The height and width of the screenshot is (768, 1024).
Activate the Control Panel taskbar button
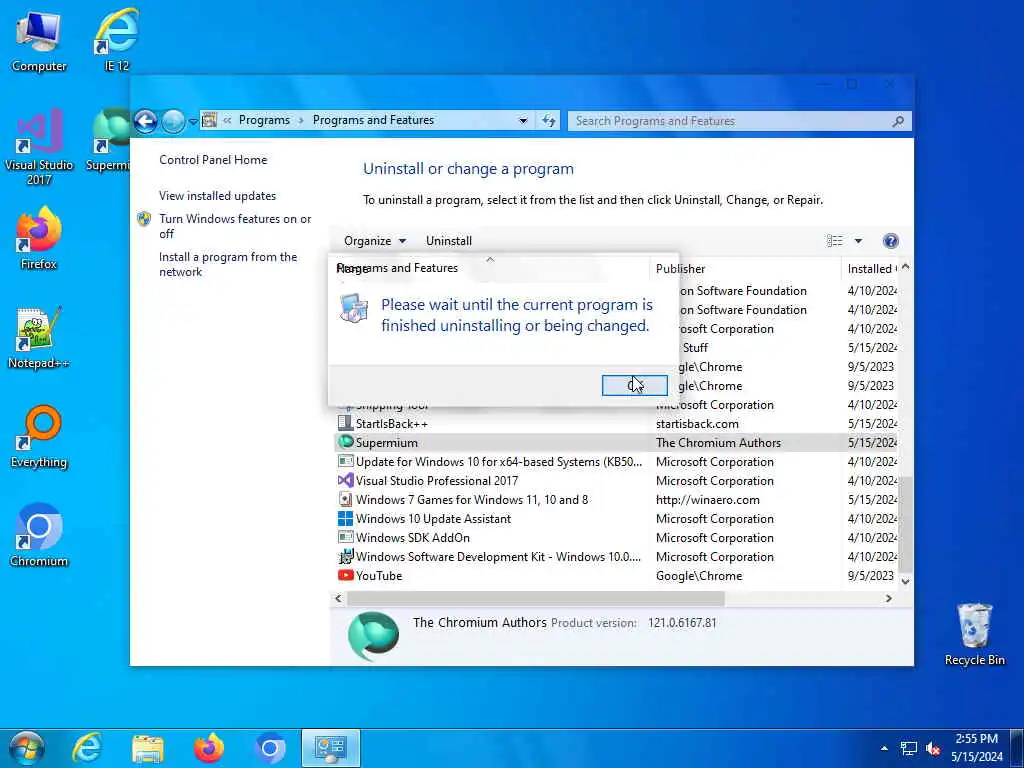[330, 748]
